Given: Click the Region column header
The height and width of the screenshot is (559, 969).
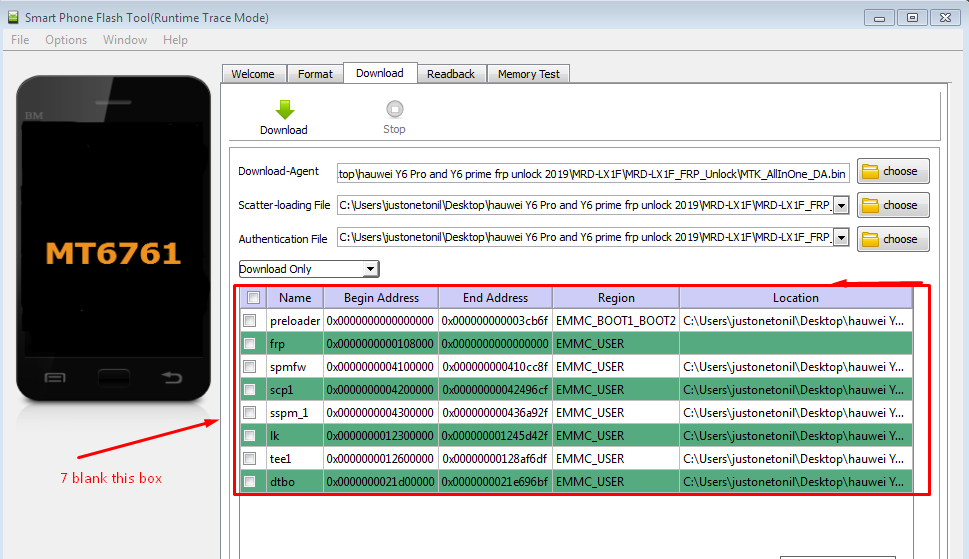Looking at the screenshot, I should (616, 298).
